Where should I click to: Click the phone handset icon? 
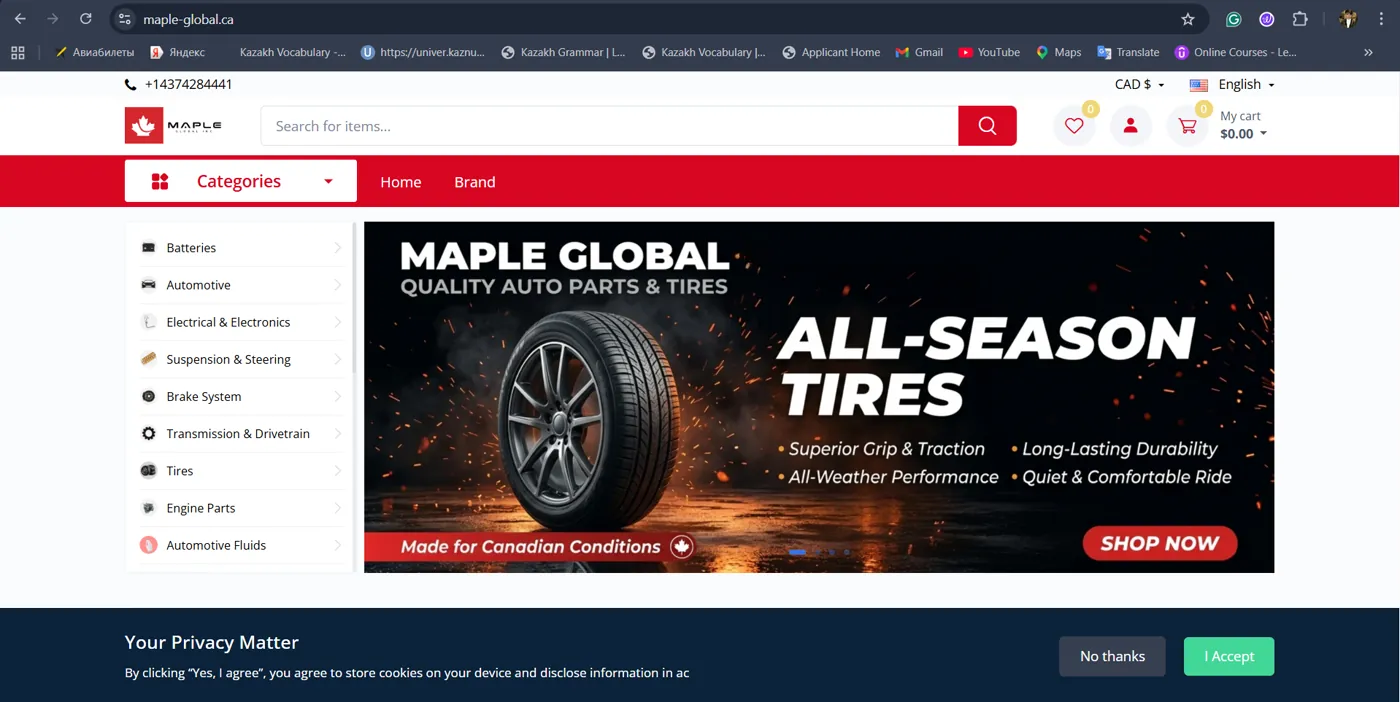coord(131,85)
